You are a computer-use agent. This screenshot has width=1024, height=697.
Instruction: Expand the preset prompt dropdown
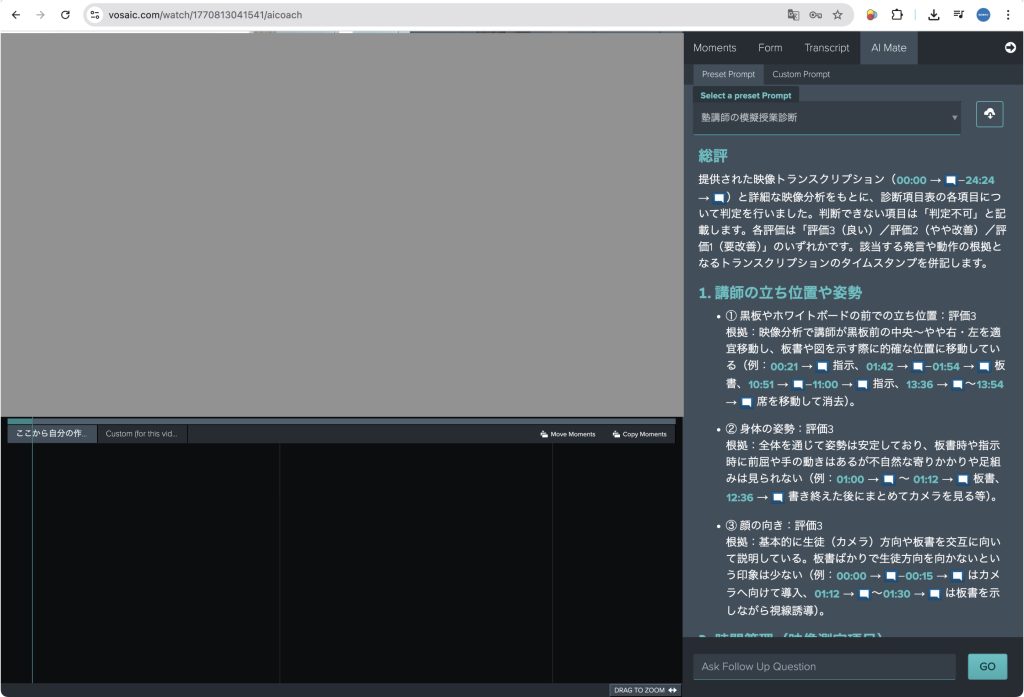[x=826, y=117]
